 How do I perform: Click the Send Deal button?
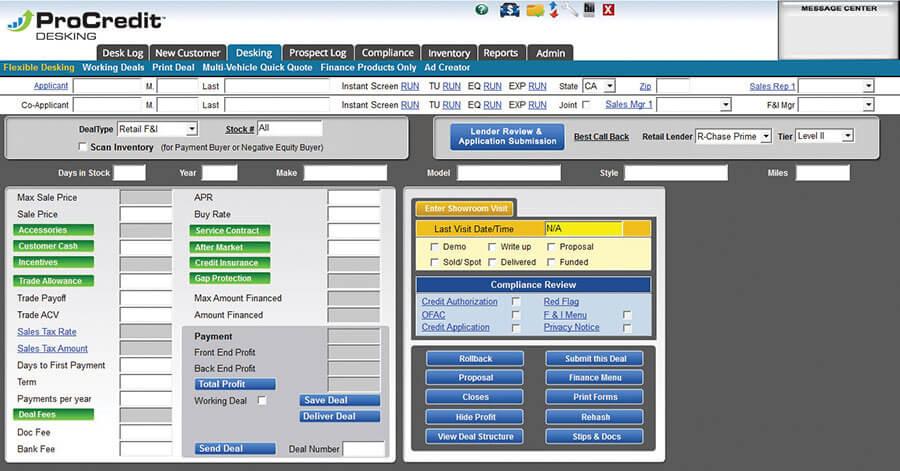pyautogui.click(x=235, y=449)
